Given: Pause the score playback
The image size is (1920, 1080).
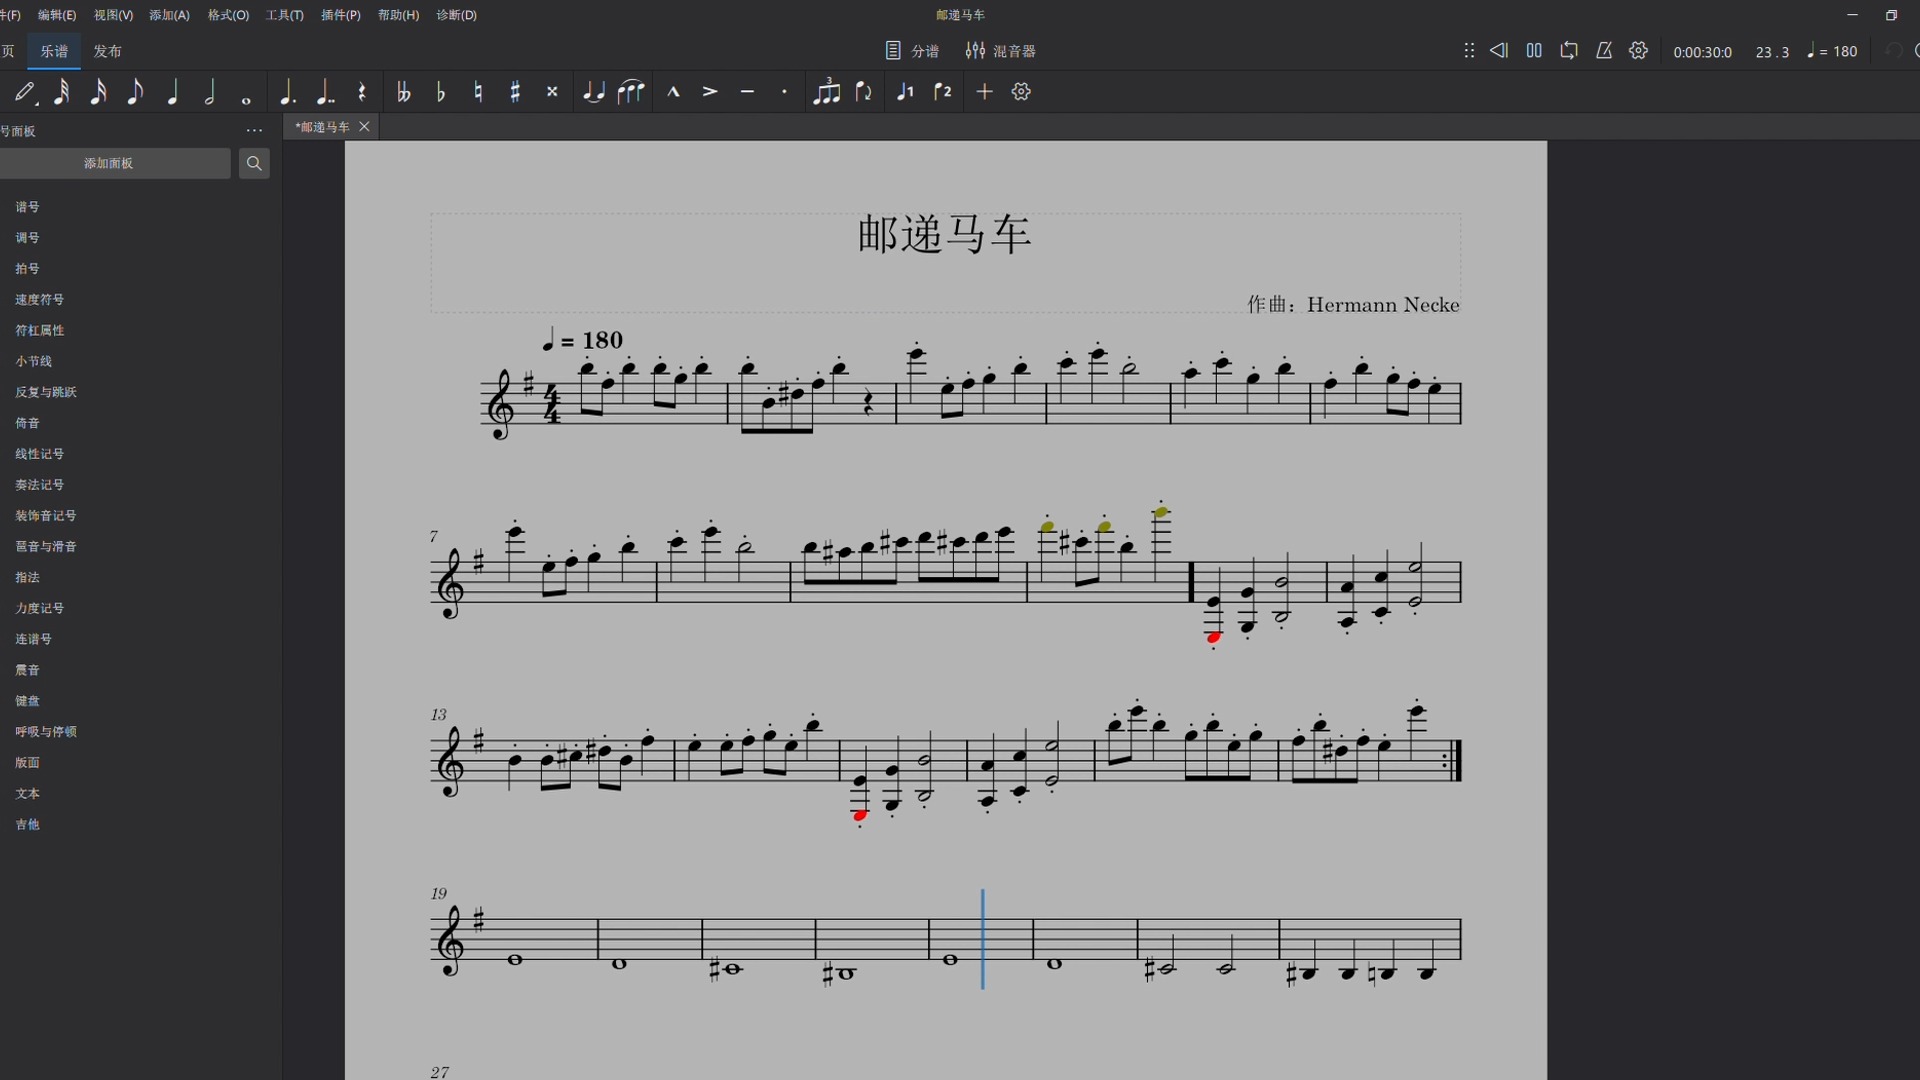Looking at the screenshot, I should tap(1534, 51).
